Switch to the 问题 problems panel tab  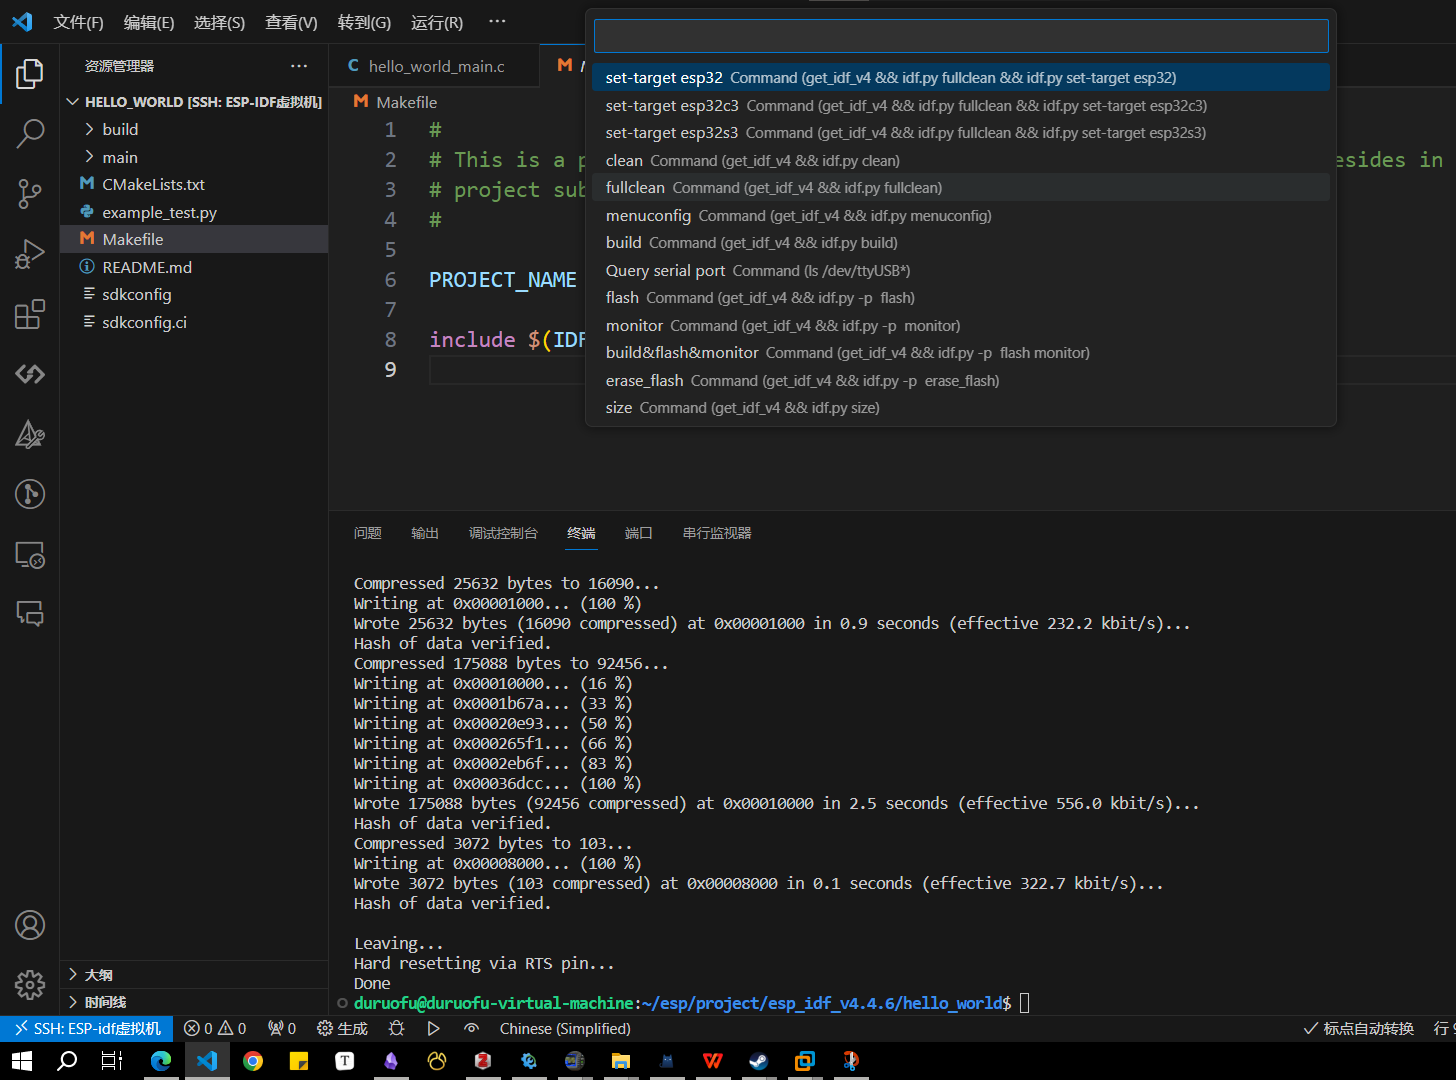(x=368, y=533)
